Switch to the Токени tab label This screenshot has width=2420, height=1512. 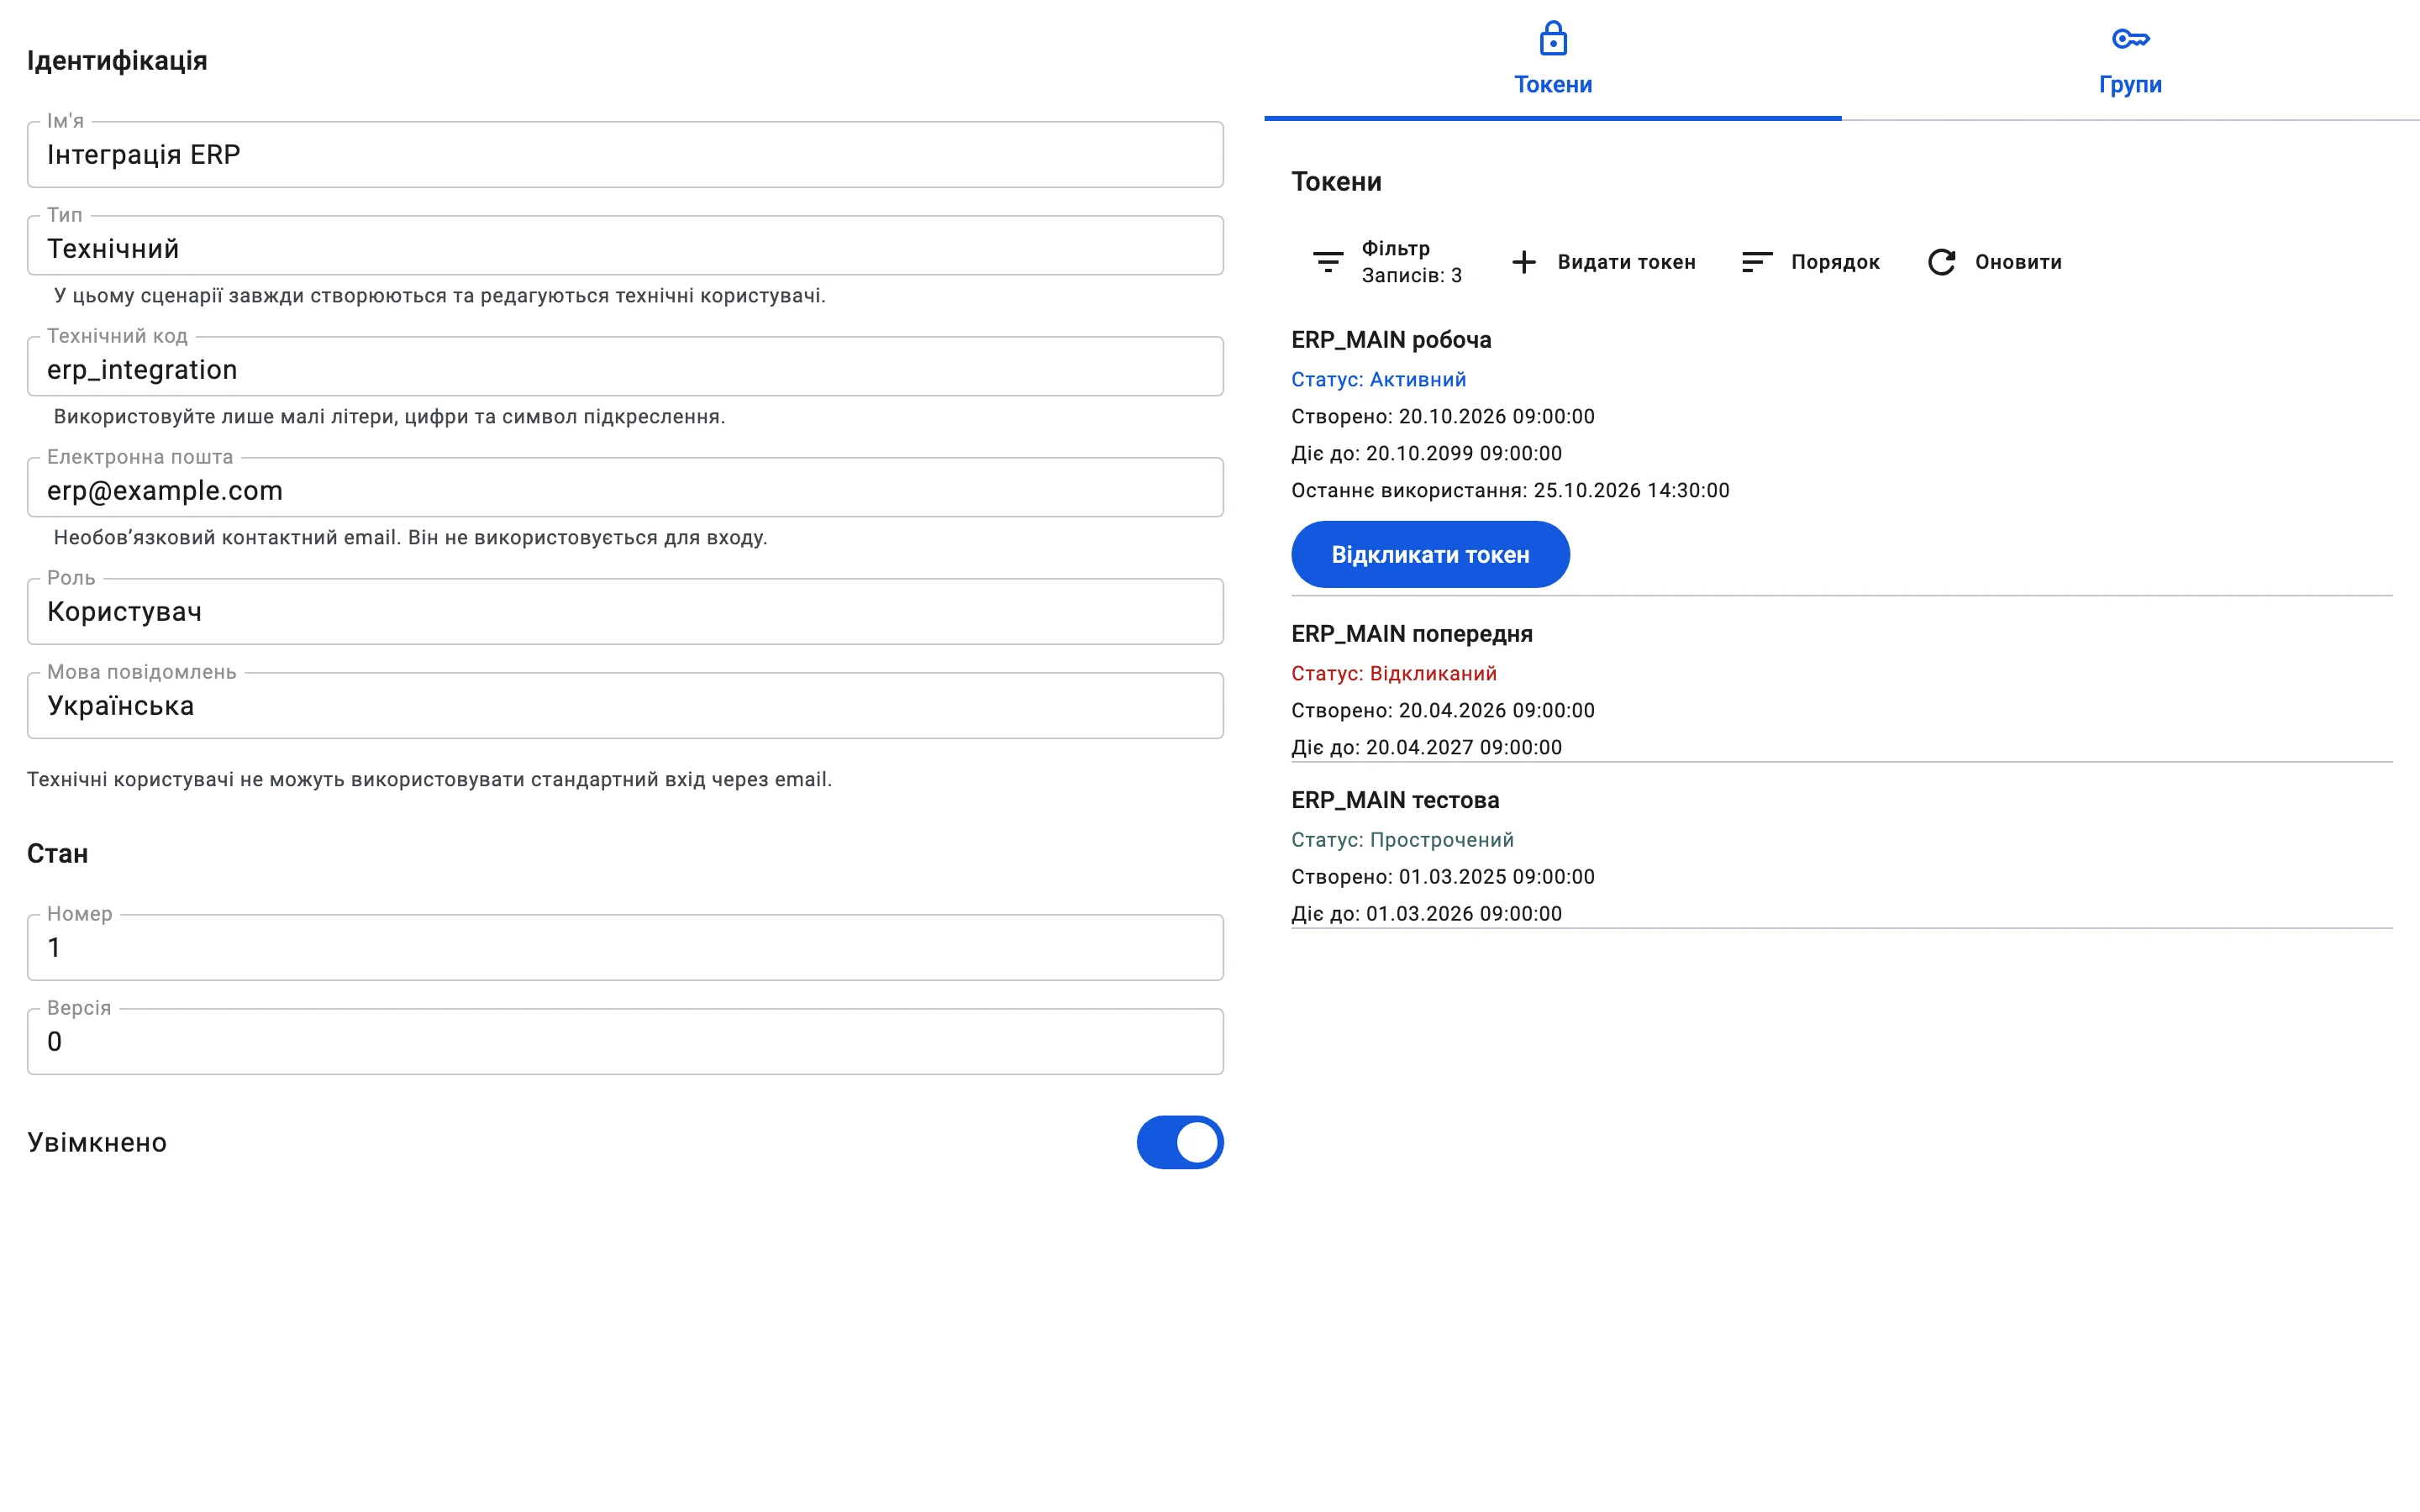coord(1552,84)
